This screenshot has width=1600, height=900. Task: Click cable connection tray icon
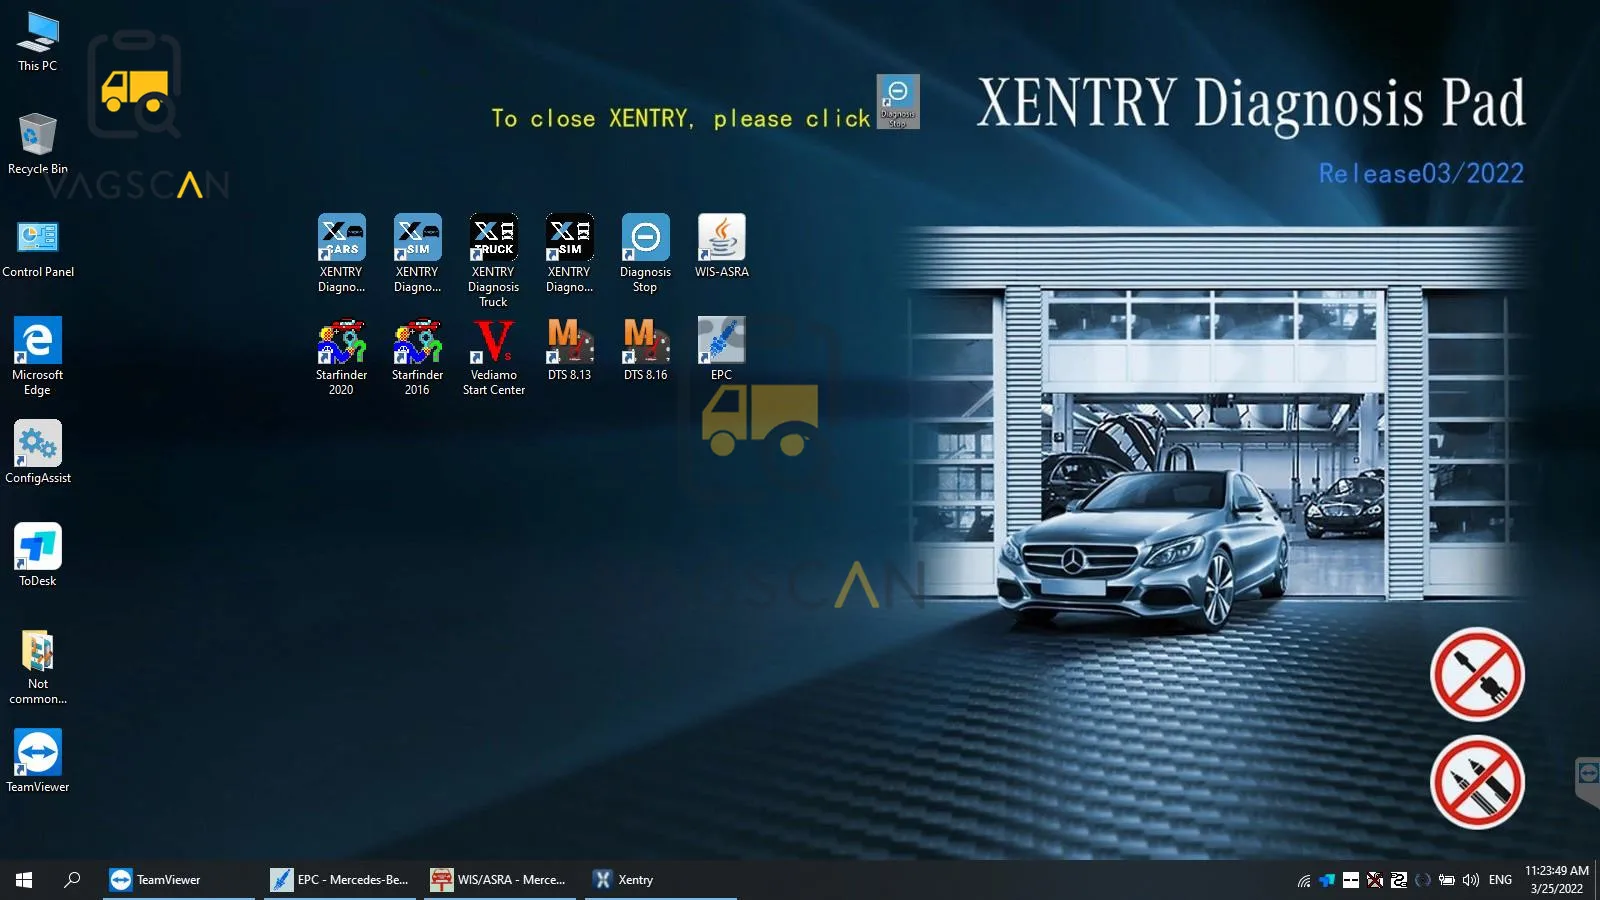tap(1399, 881)
